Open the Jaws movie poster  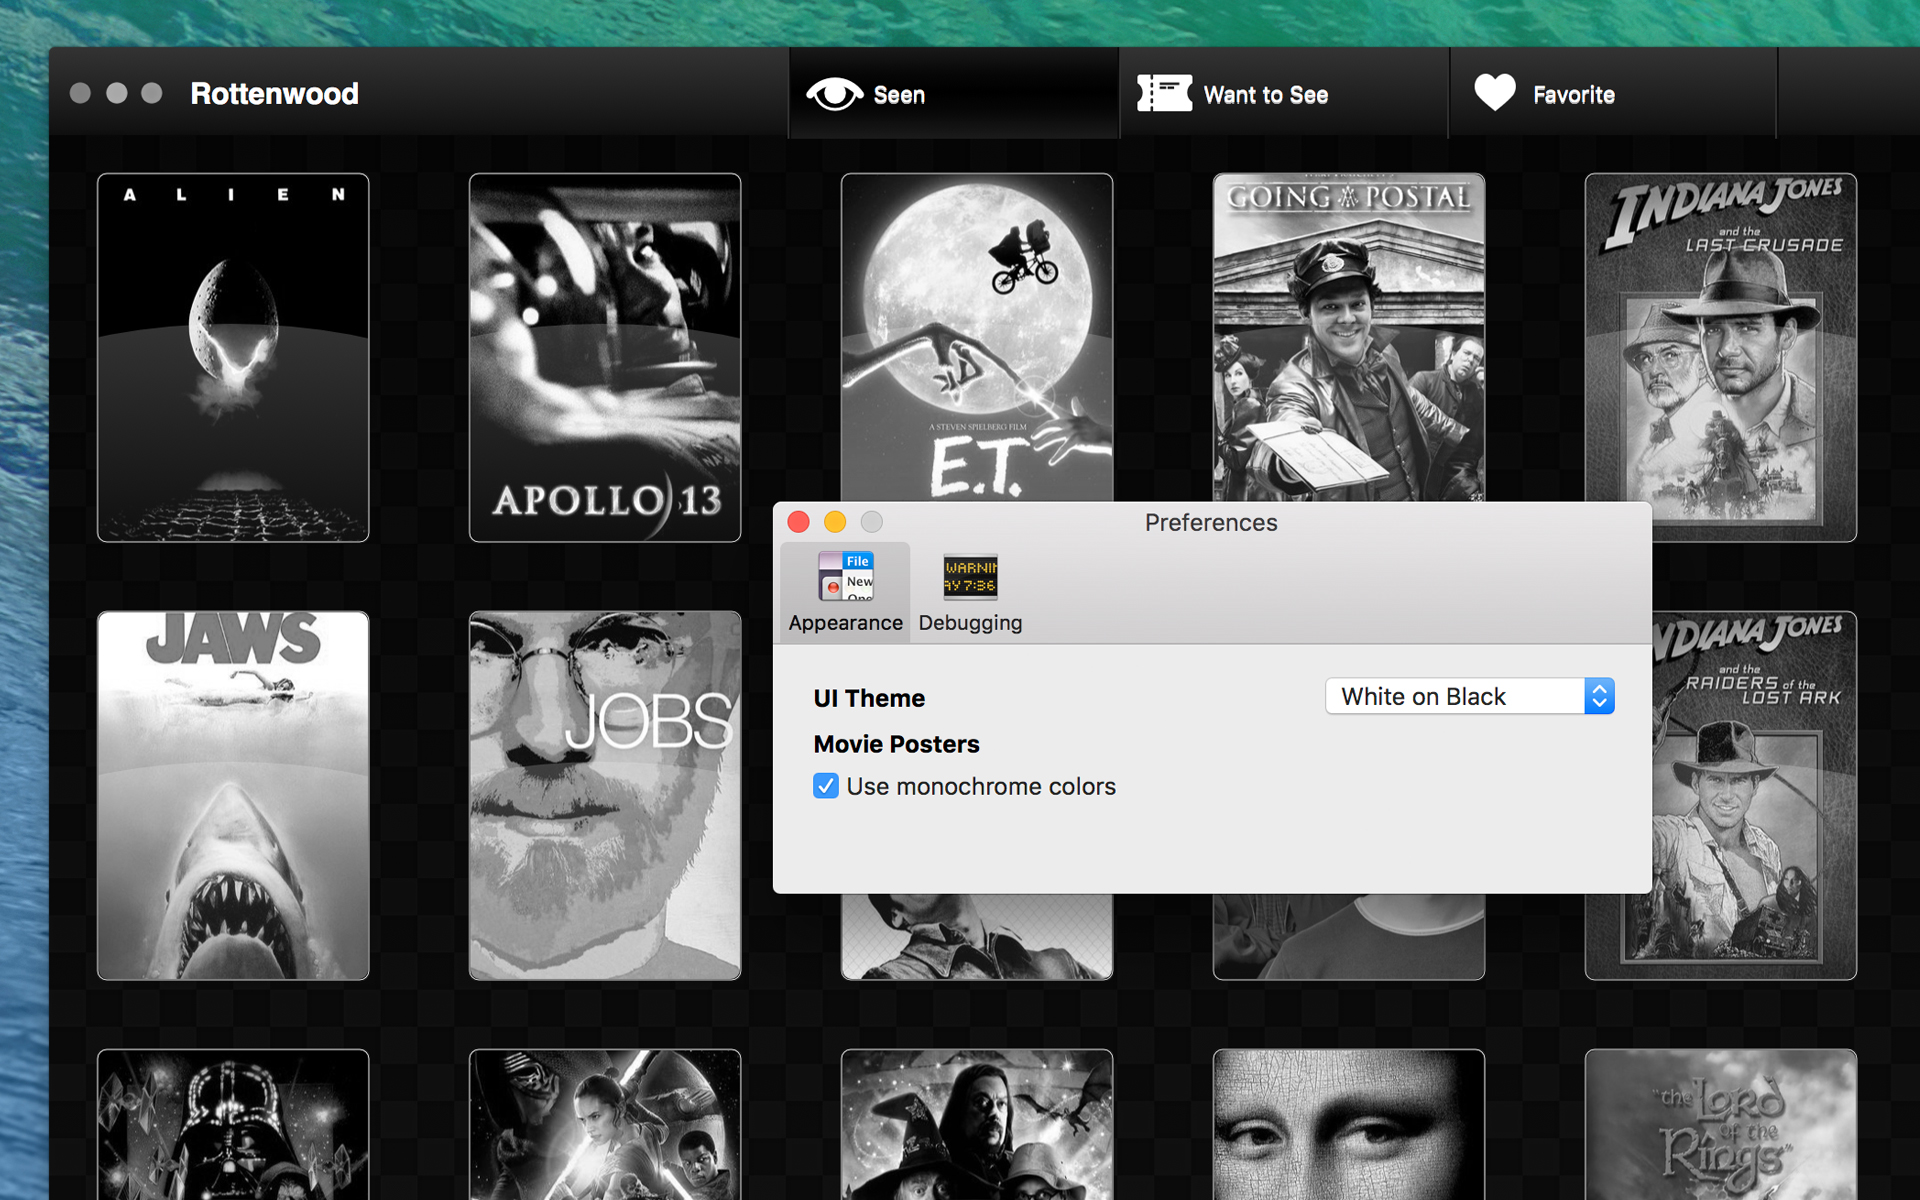coord(233,796)
